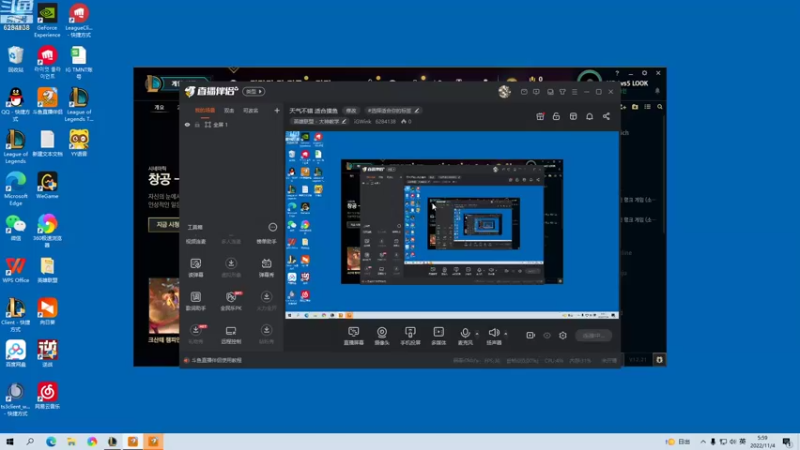Add a camera source (摄像头)
The width and height of the screenshot is (800, 450).
point(382,336)
